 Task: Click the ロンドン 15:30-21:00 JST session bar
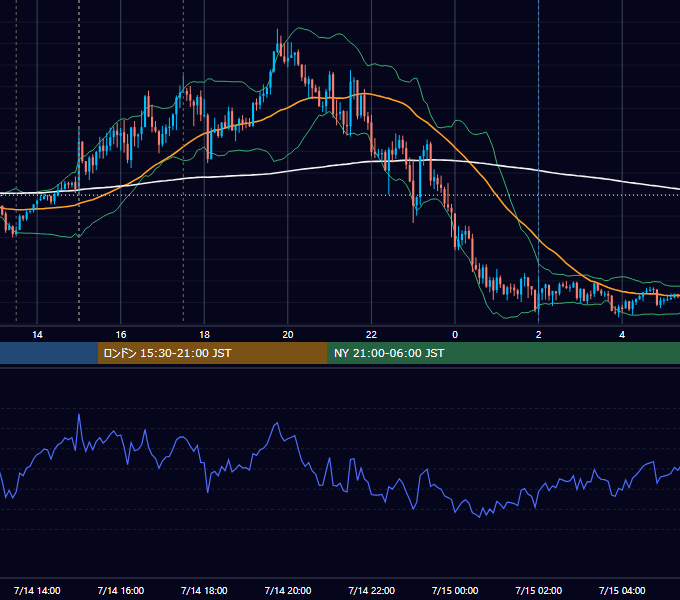pyautogui.click(x=212, y=353)
